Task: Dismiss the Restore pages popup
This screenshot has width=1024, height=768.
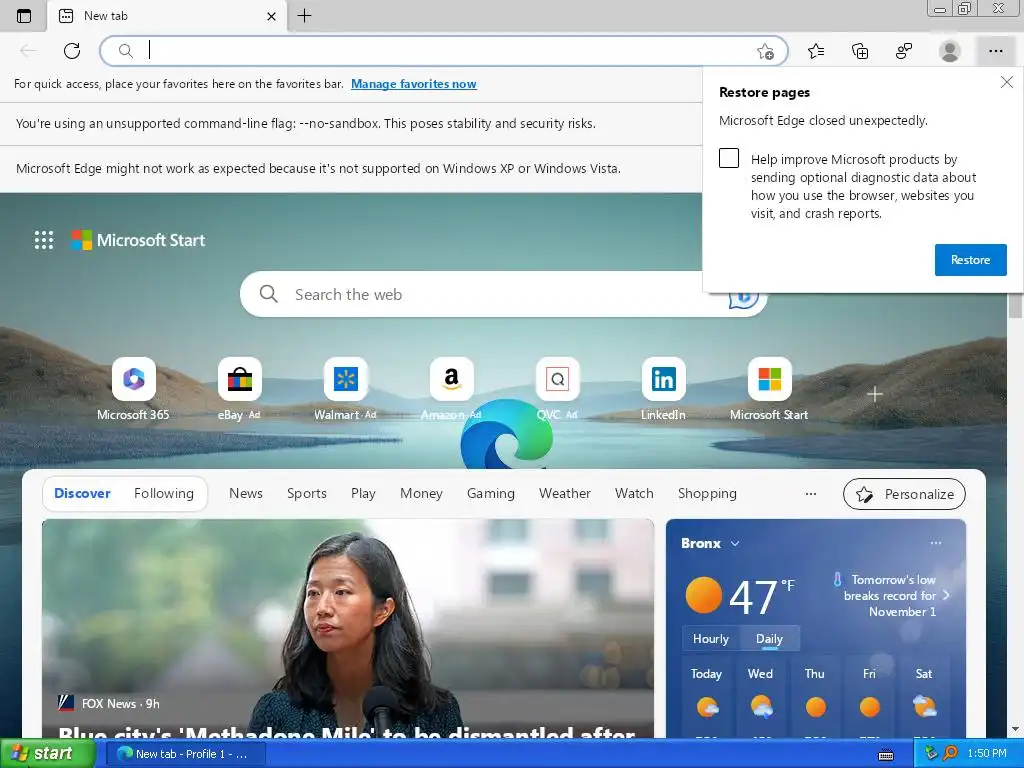Action: (x=1006, y=82)
